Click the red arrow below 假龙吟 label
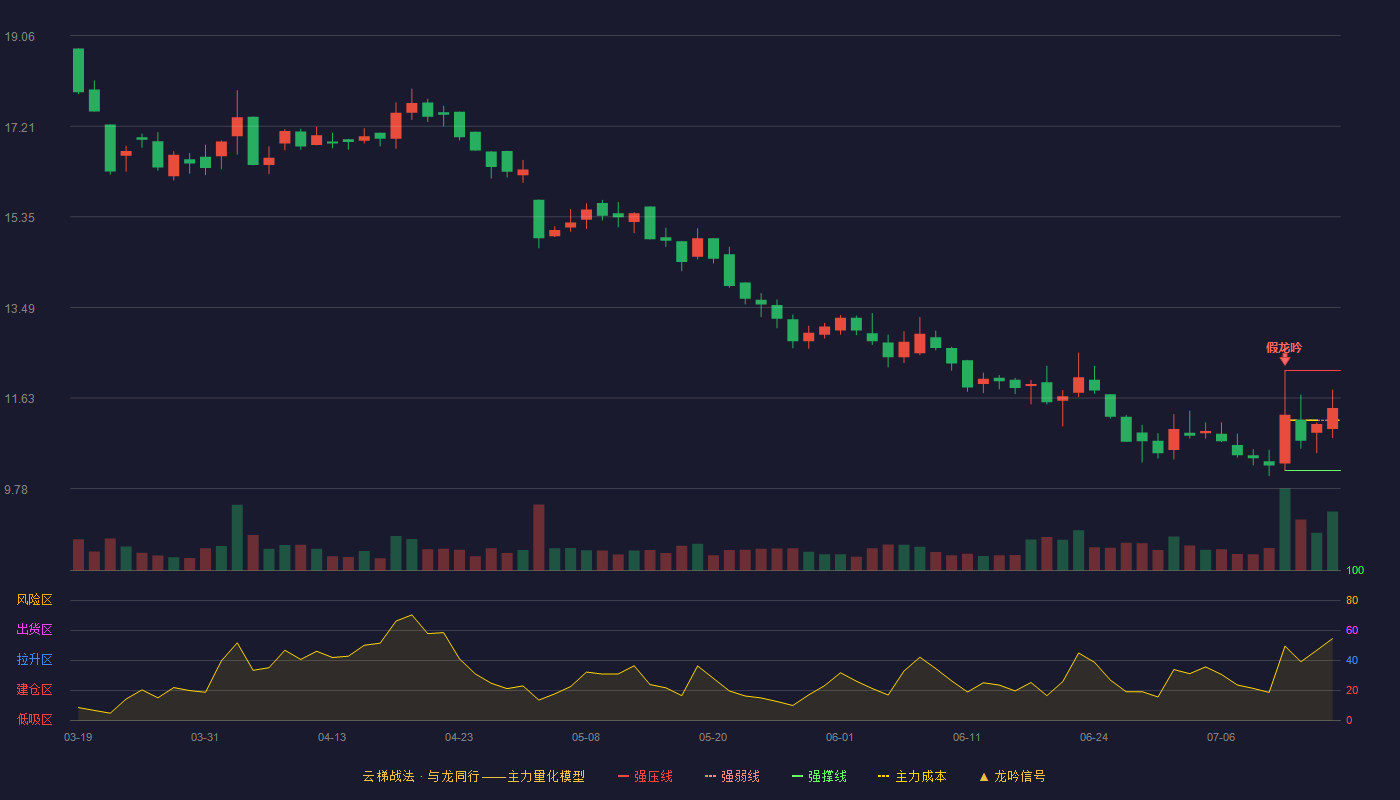 pos(1285,359)
